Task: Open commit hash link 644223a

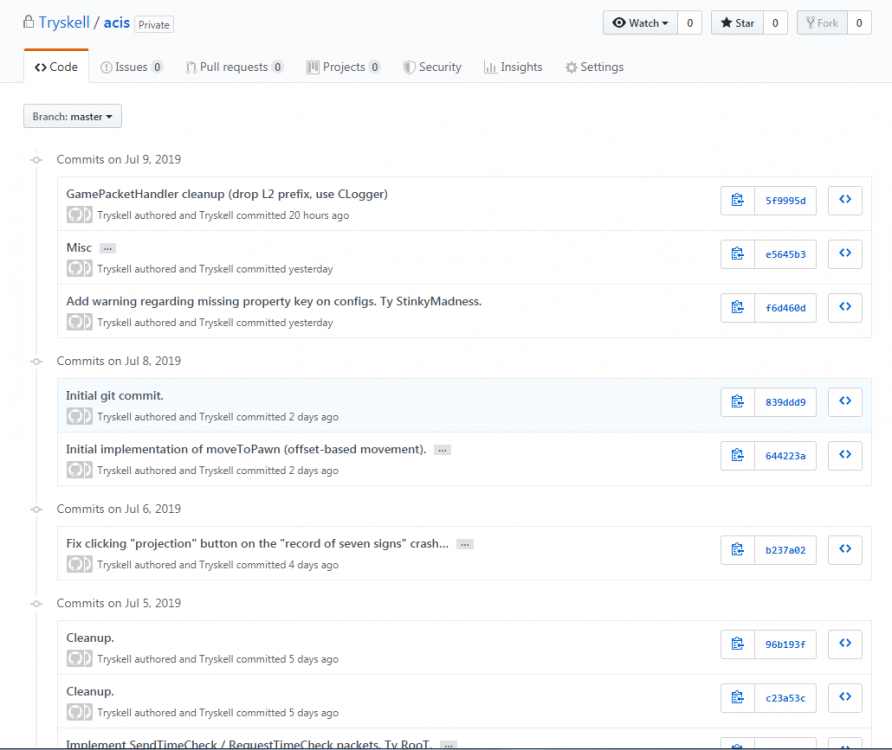Action: [785, 456]
